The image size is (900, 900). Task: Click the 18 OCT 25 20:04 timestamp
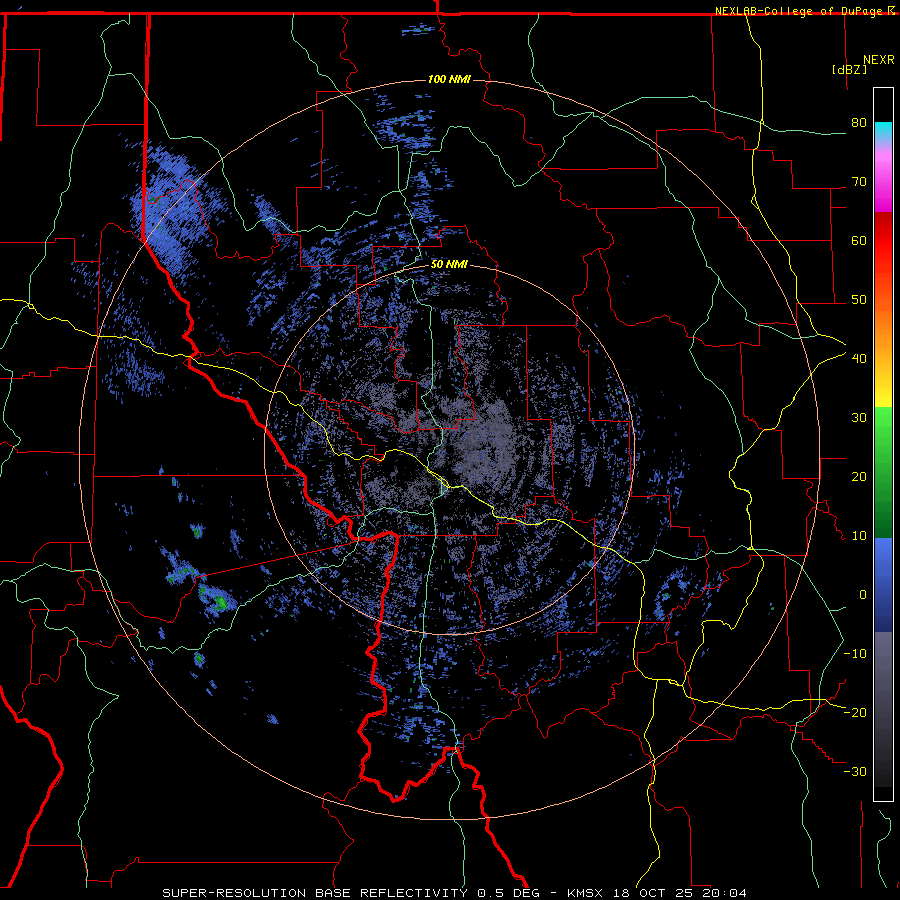coord(680,893)
